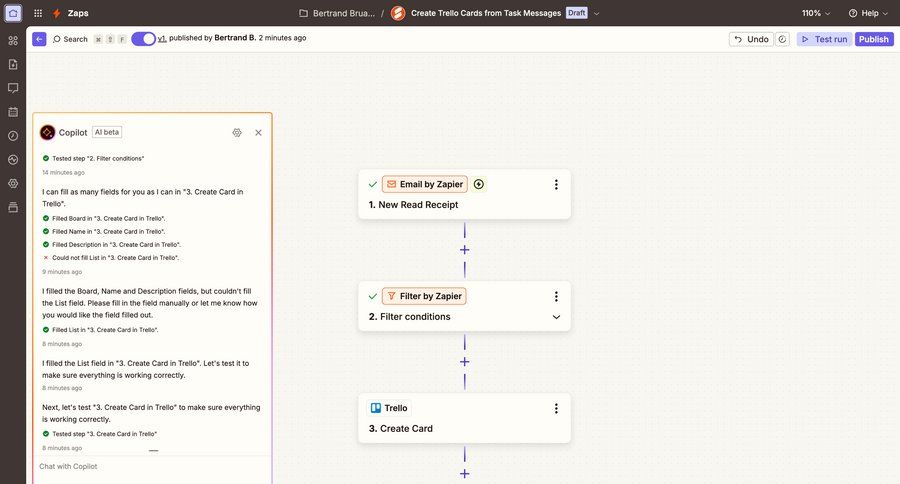The height and width of the screenshot is (484, 900).
Task: Open the sidebar file upload icon
Action: tap(13, 64)
